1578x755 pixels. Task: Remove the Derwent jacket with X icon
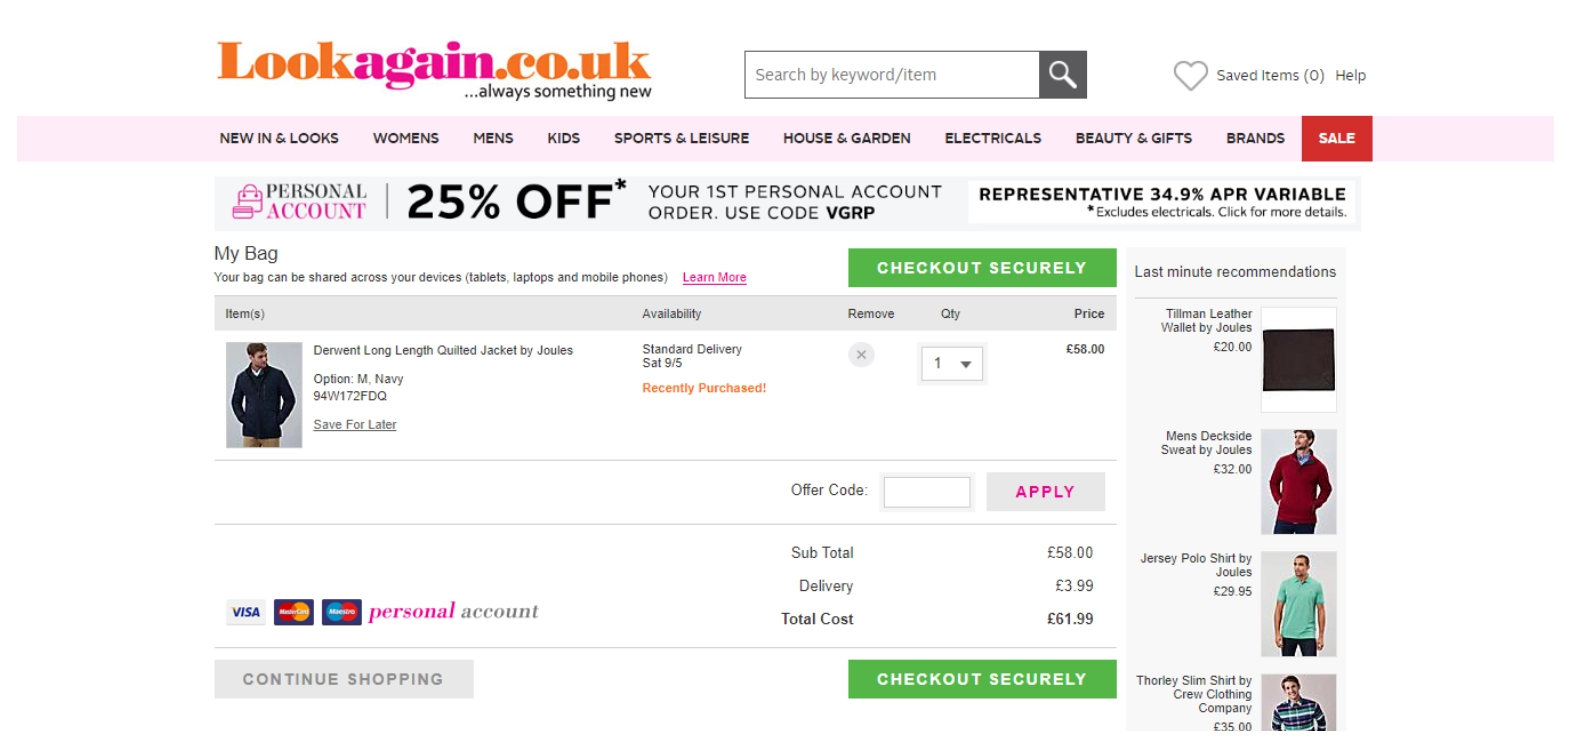861,355
